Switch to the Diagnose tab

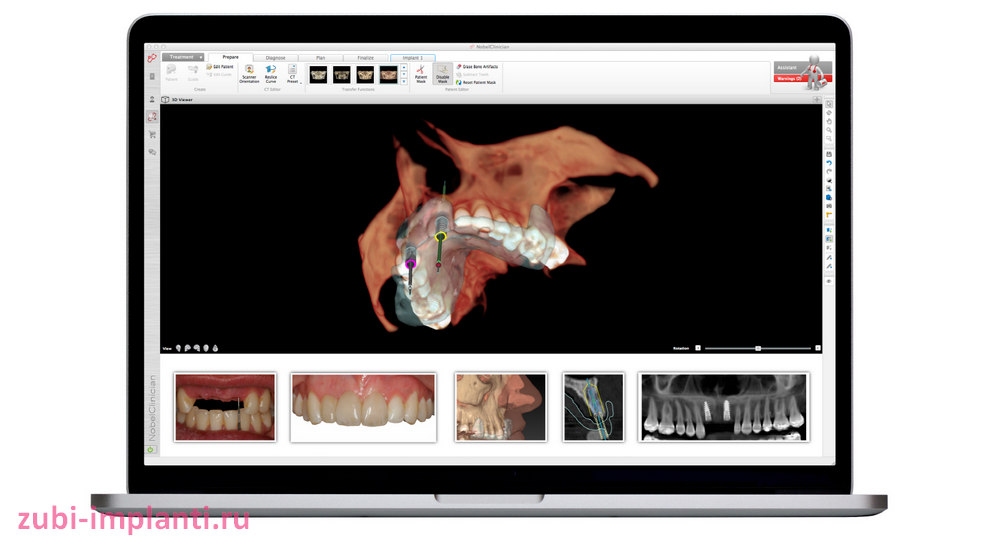(x=275, y=58)
